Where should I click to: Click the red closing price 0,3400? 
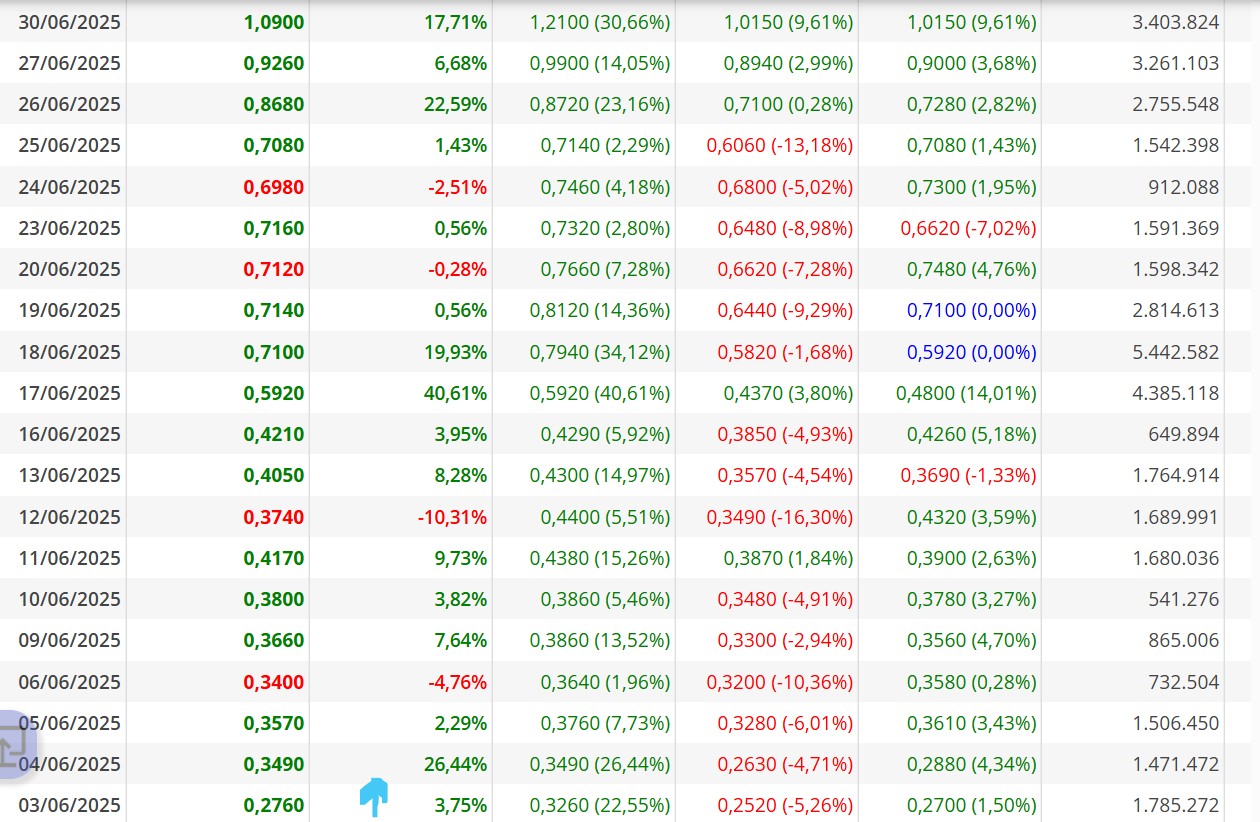tap(274, 682)
